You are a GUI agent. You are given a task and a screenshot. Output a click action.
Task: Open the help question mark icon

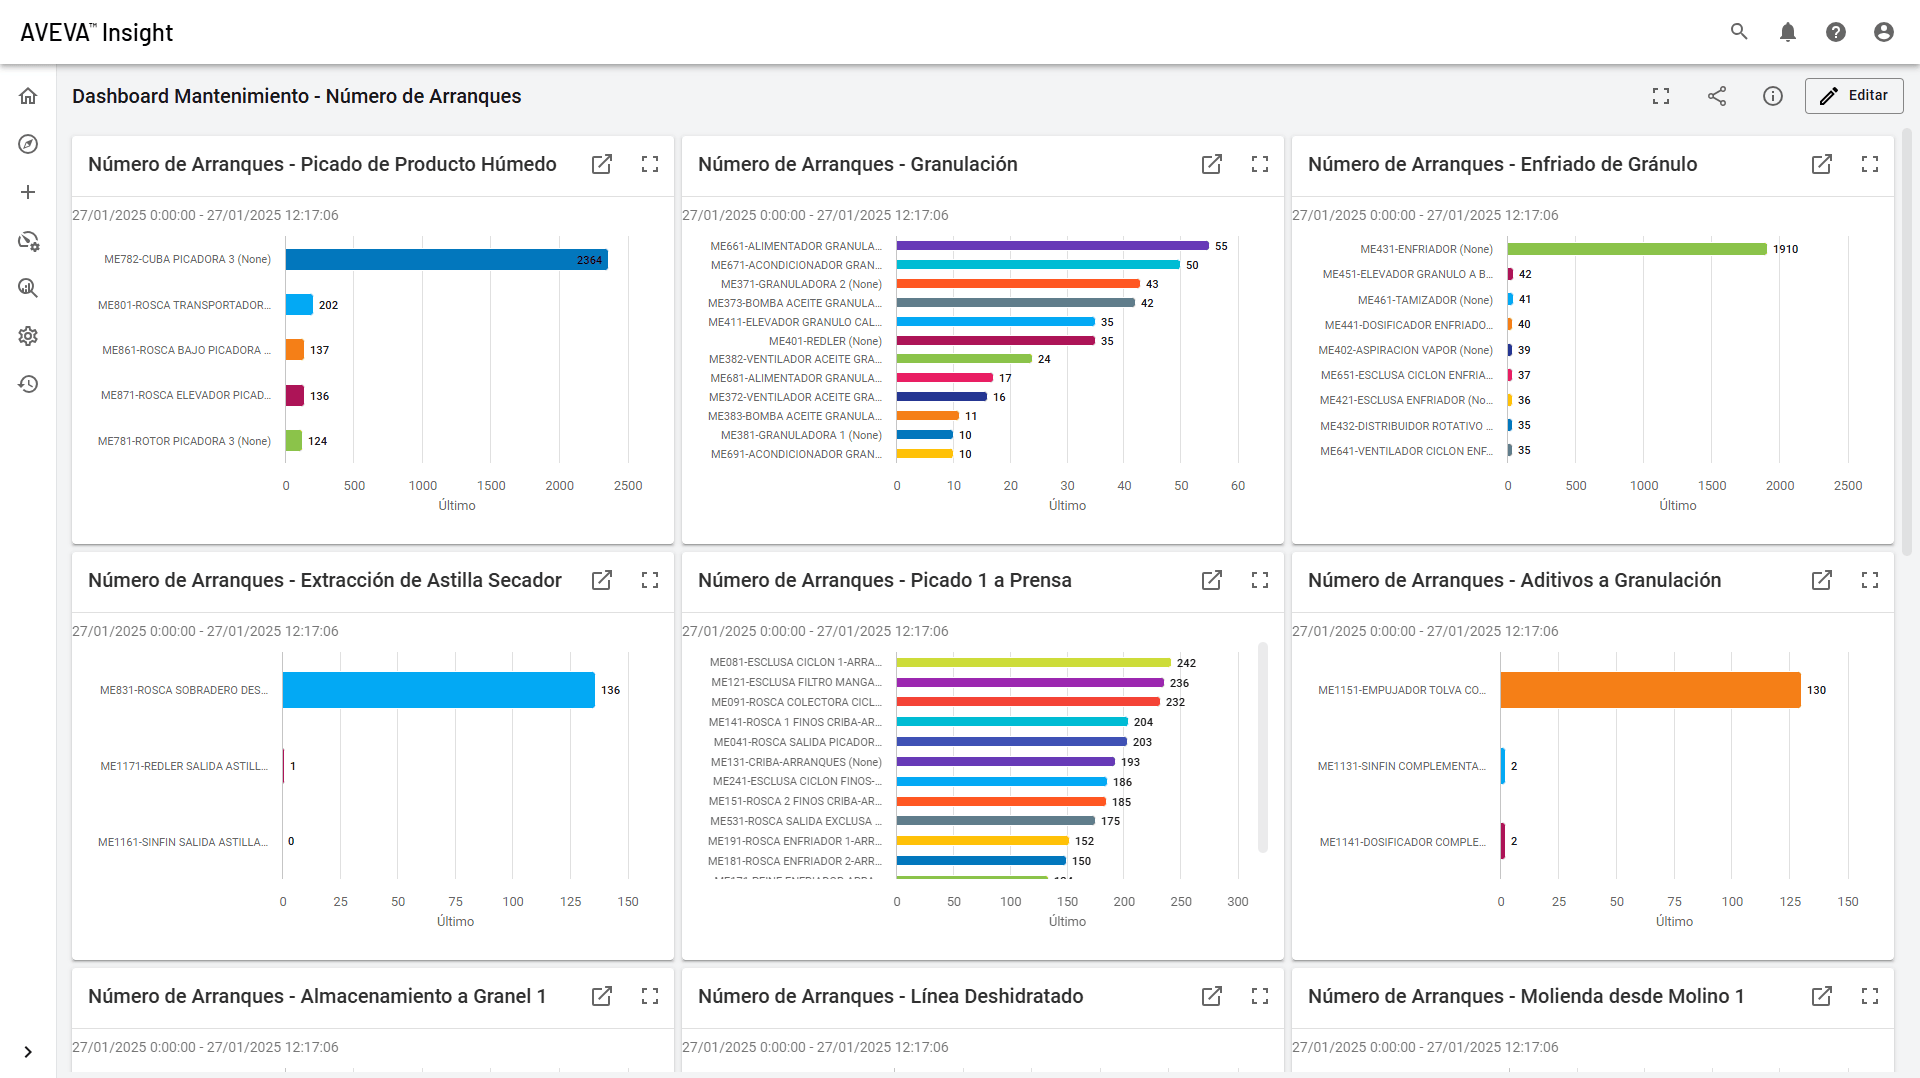coord(1836,32)
